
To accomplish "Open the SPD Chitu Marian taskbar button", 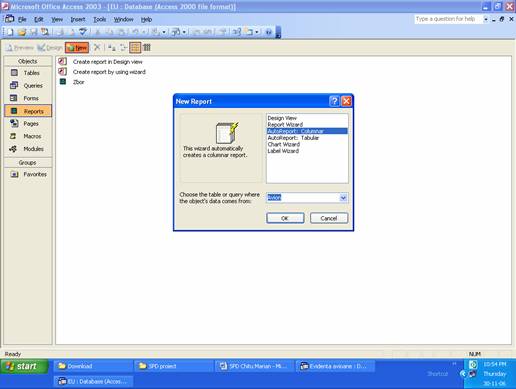I will click(254, 366).
